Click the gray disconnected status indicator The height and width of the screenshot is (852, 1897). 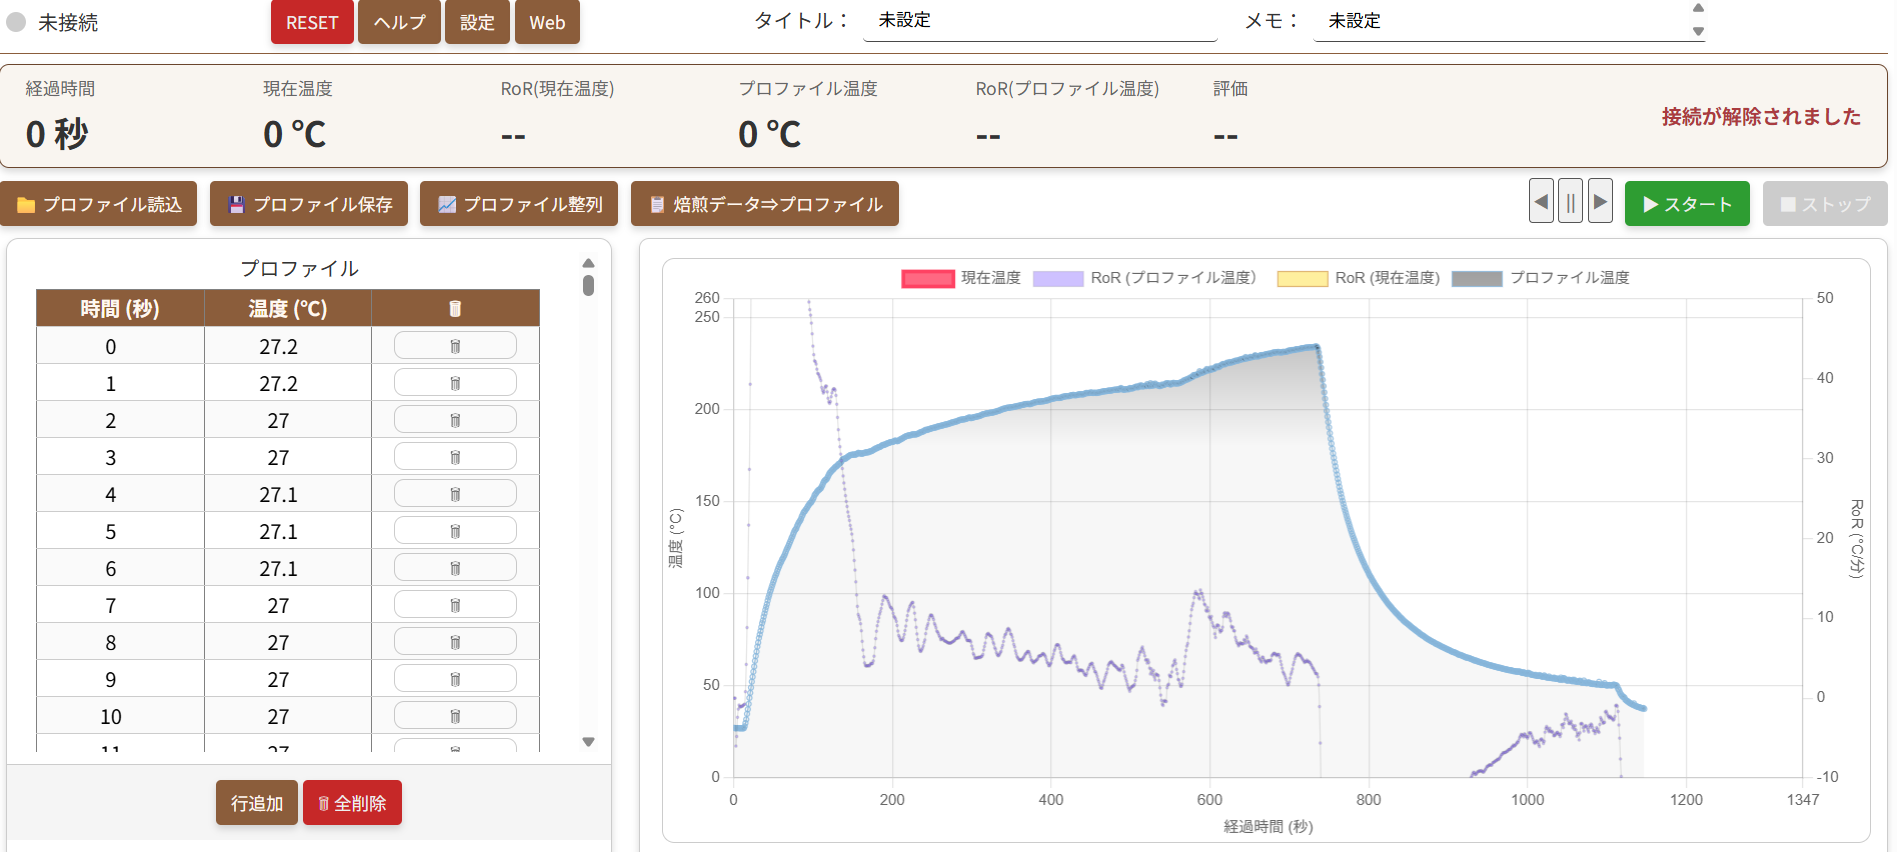point(16,22)
